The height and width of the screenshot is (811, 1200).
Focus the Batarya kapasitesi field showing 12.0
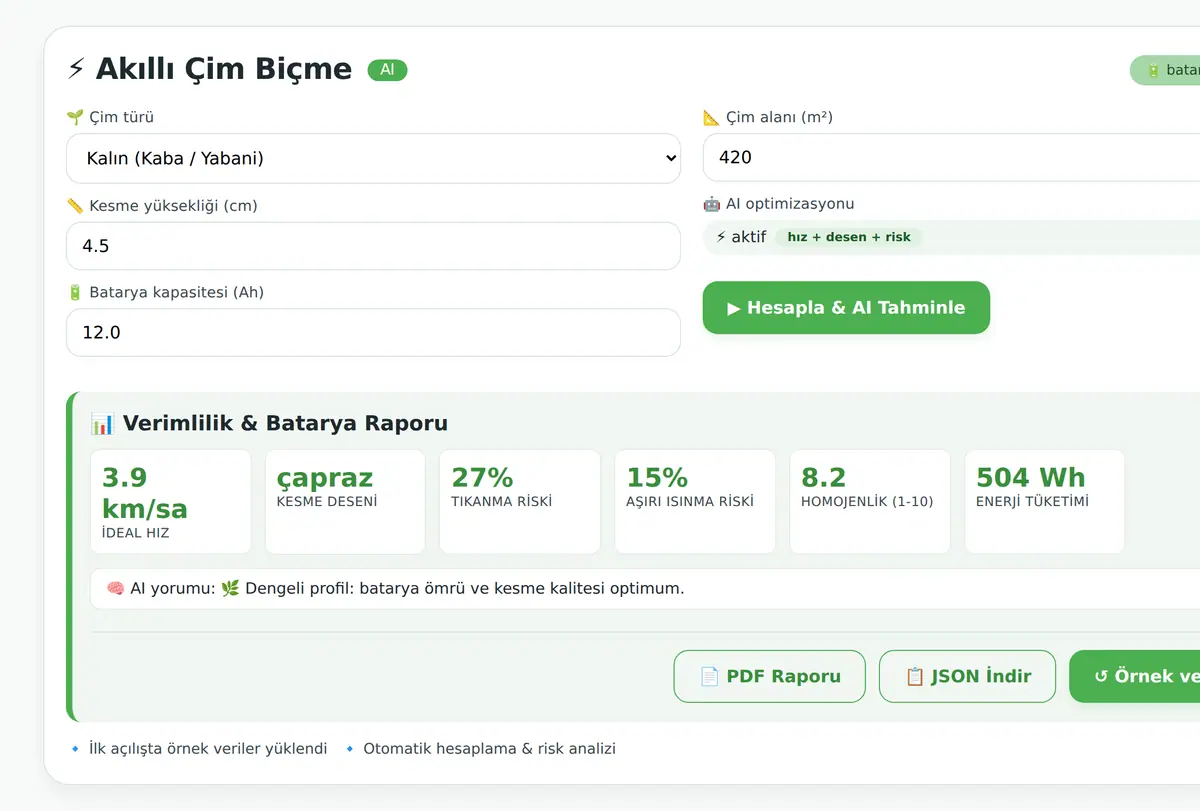(373, 332)
